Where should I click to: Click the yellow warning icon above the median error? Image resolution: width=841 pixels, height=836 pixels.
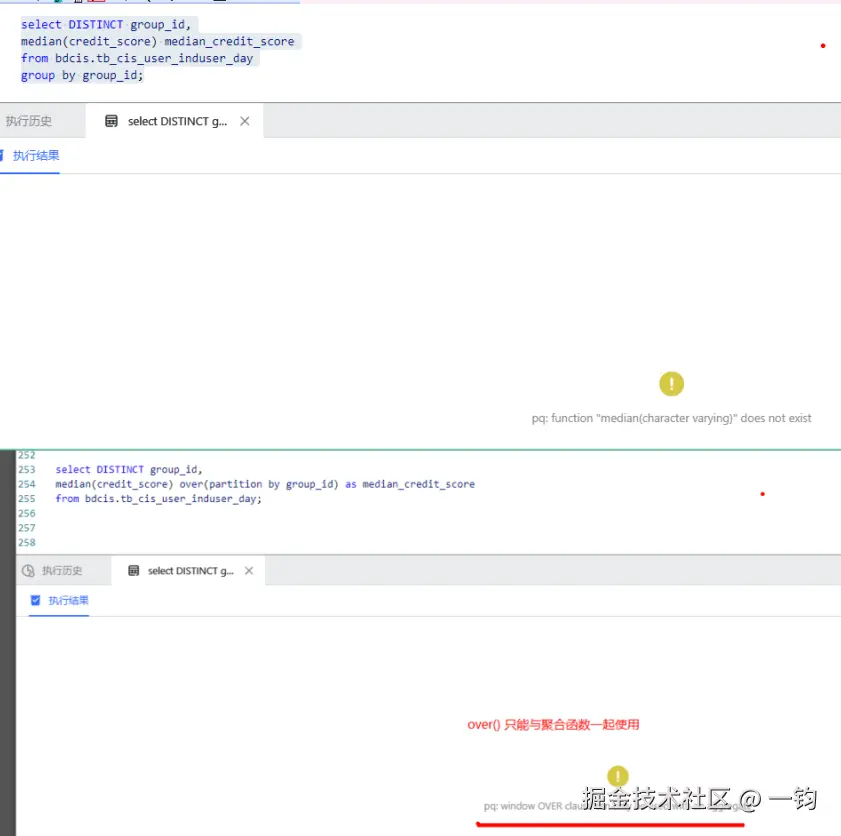tap(671, 384)
